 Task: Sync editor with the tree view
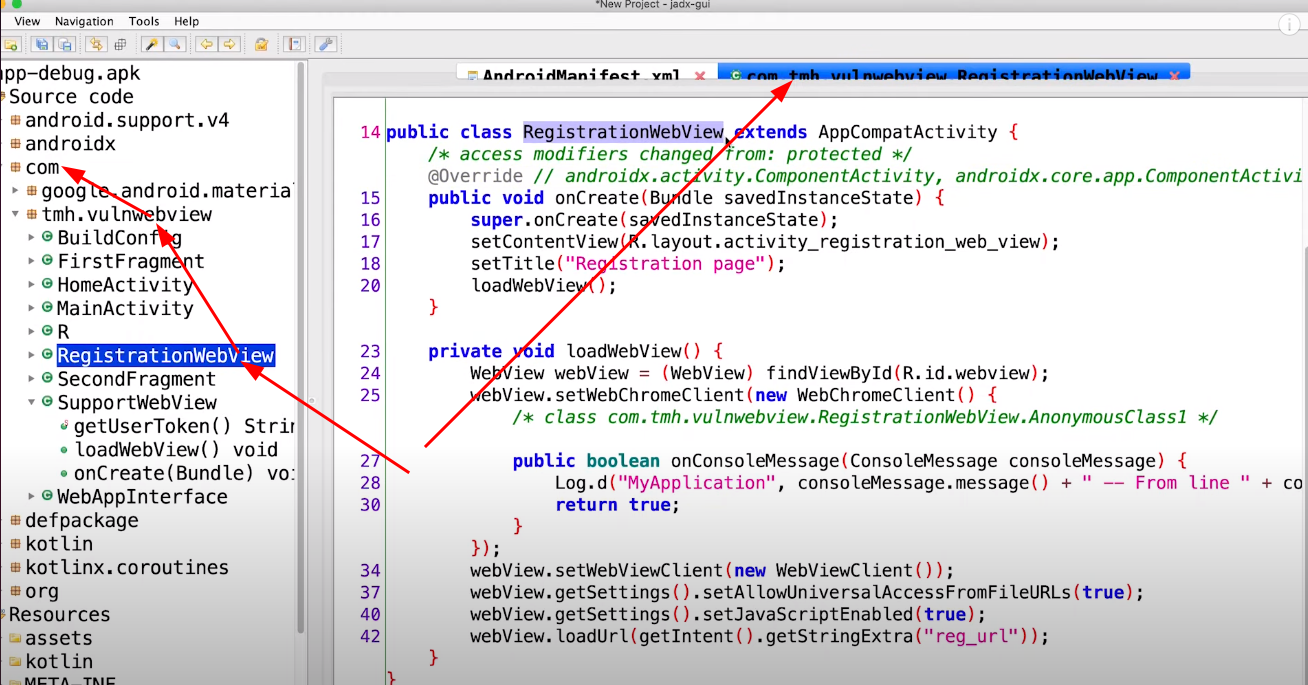(x=96, y=44)
